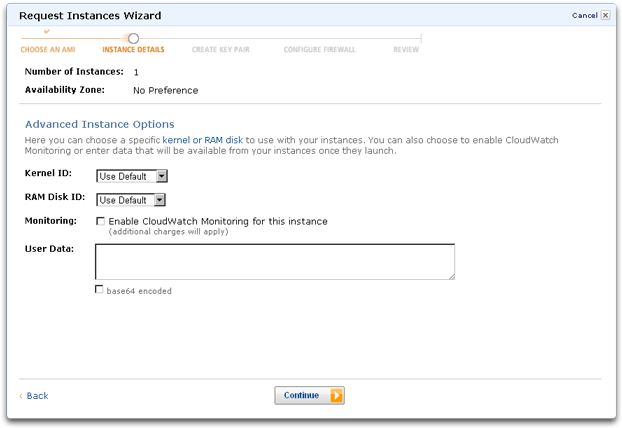The height and width of the screenshot is (428, 622).
Task: Click the checkmark icon above Choose an AMI
Action: 47,31
